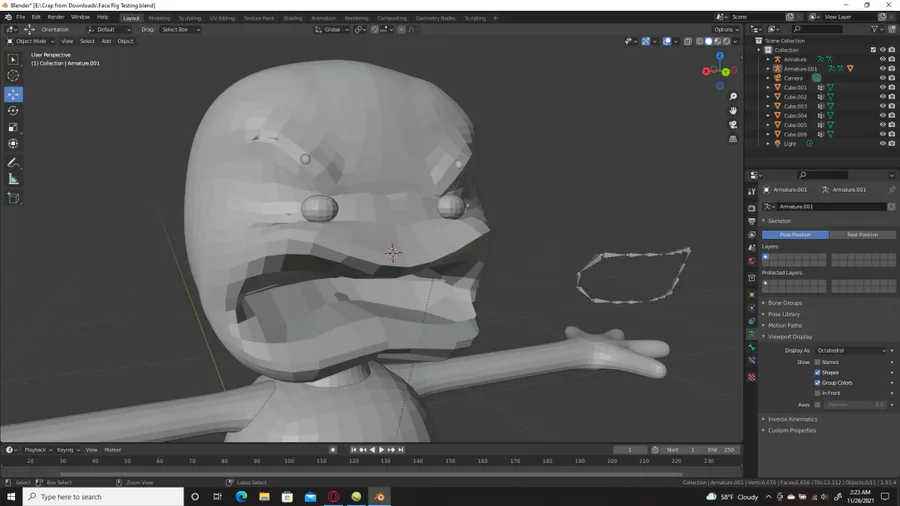Select the Scale tool

[13, 127]
